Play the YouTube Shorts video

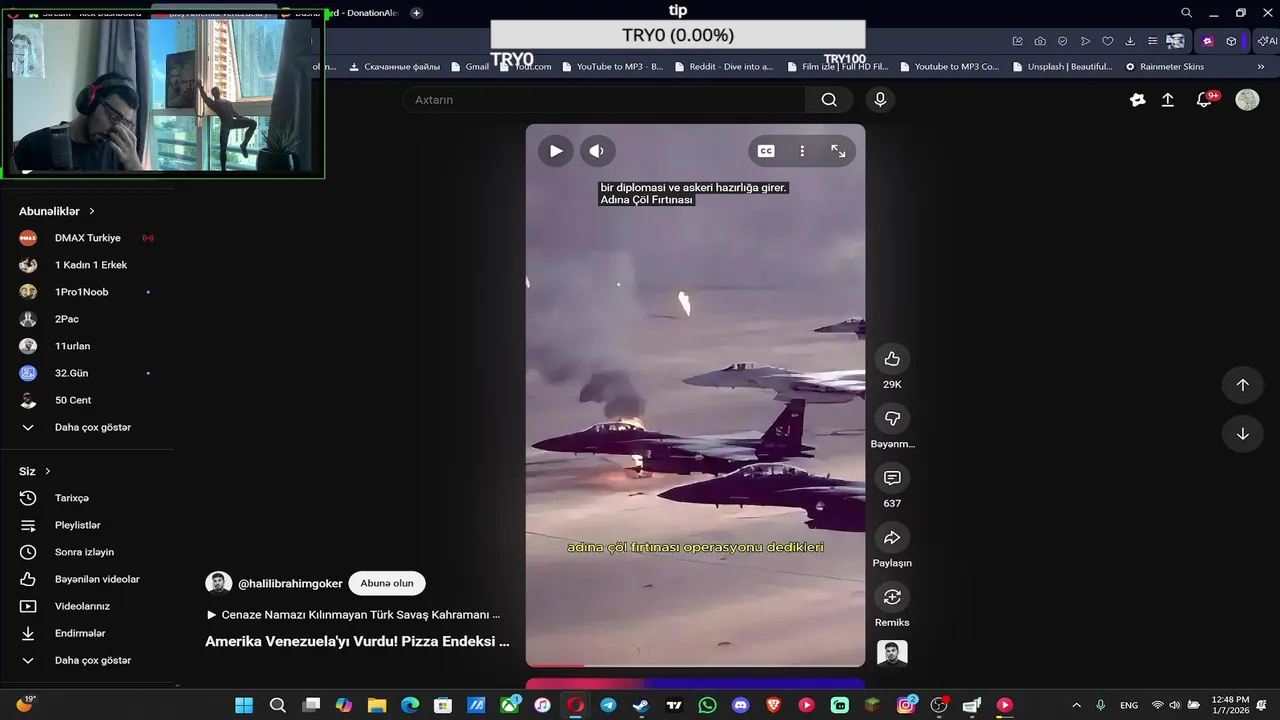(556, 151)
